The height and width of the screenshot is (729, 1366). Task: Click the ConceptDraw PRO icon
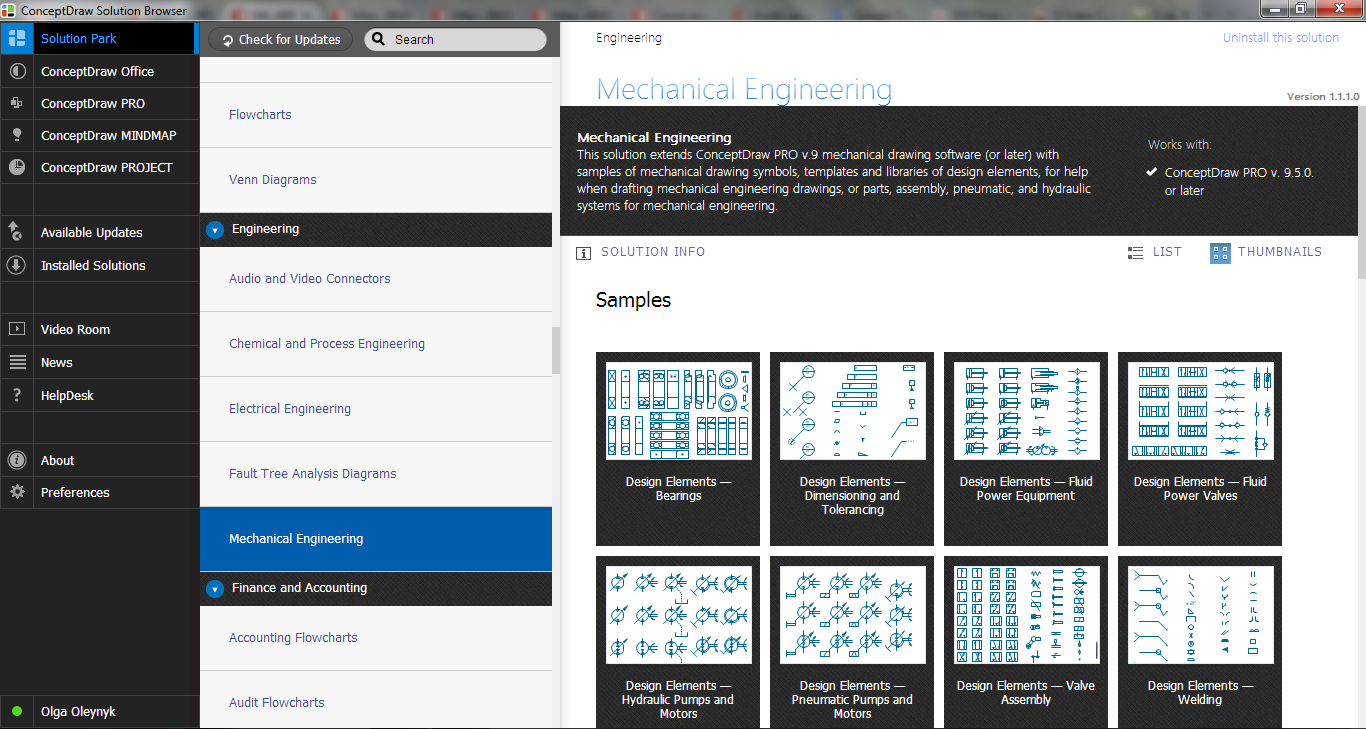tap(17, 103)
